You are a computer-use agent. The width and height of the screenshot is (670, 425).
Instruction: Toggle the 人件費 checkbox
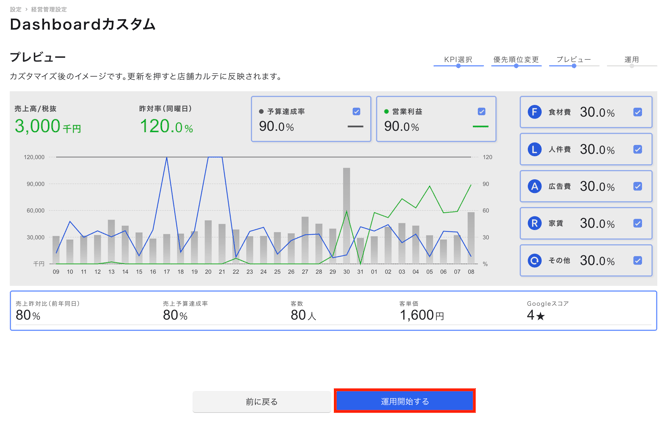[637, 149]
